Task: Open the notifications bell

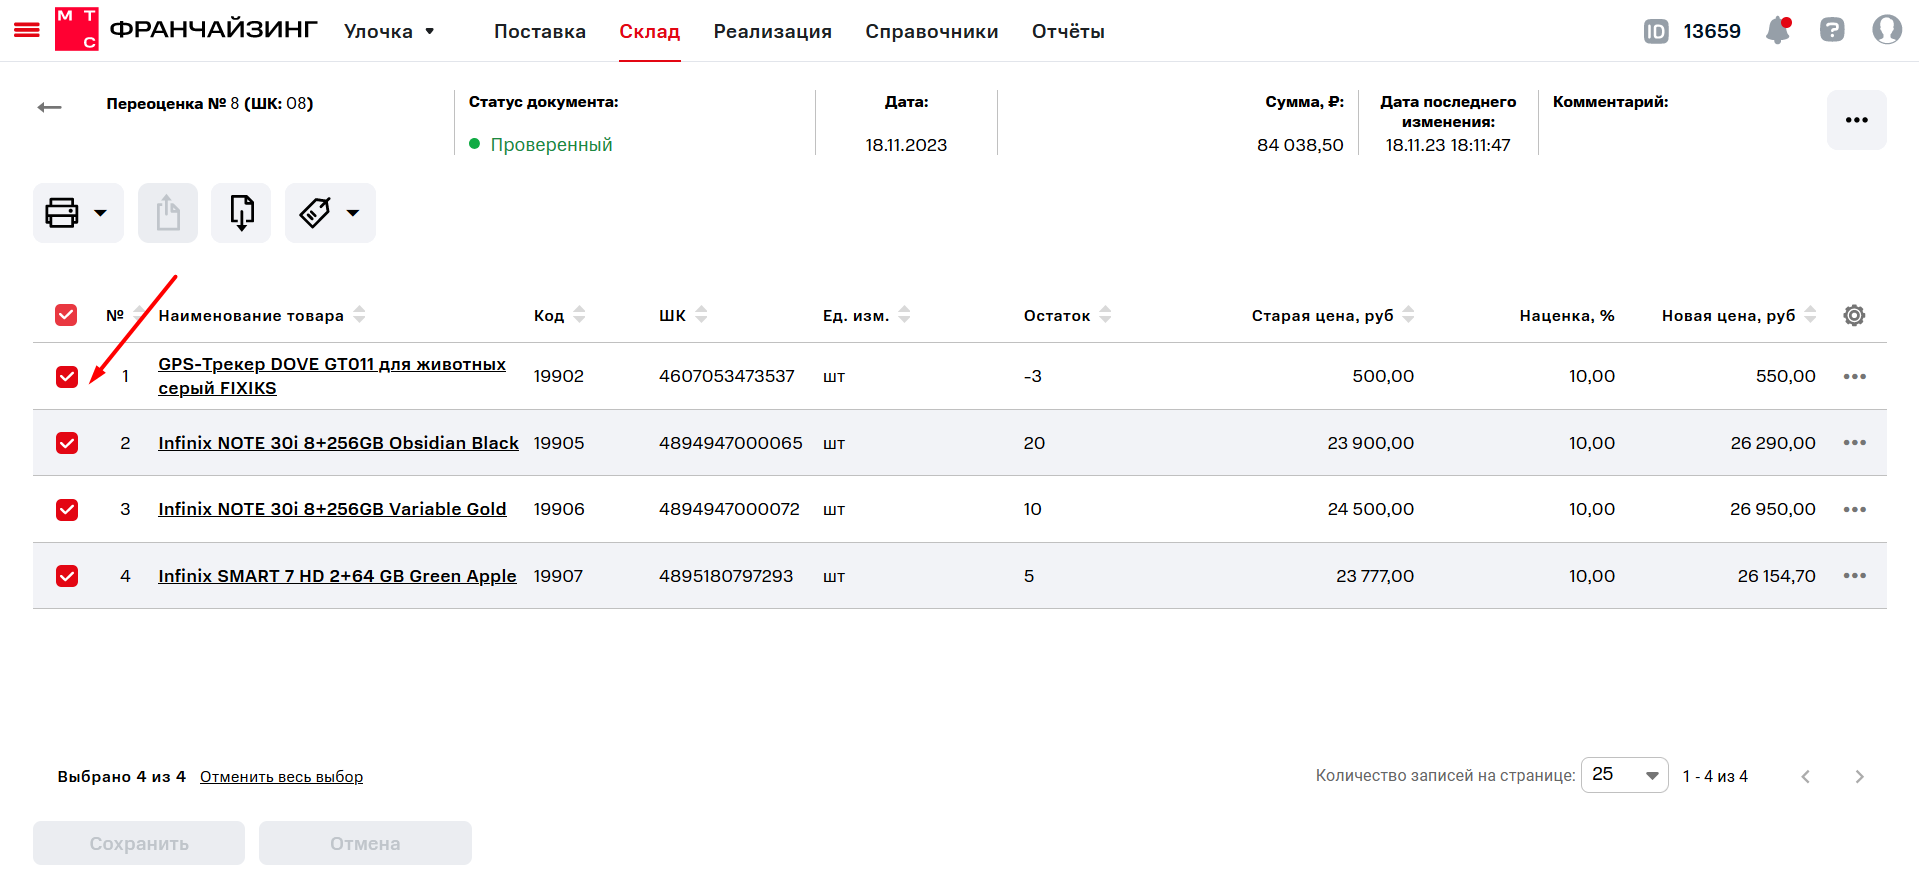Action: click(x=1778, y=30)
